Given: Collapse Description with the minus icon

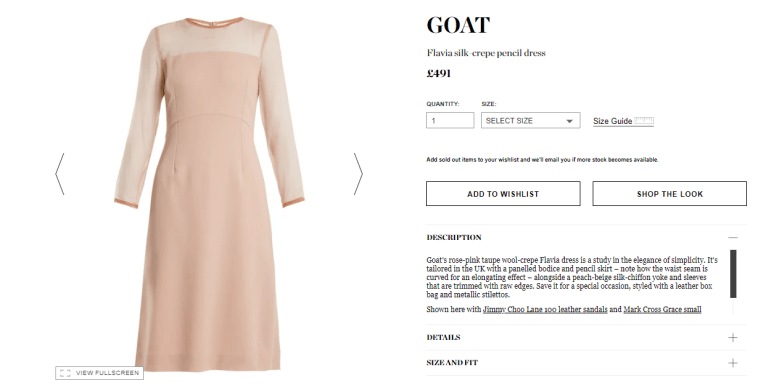Looking at the screenshot, I should coord(733,237).
